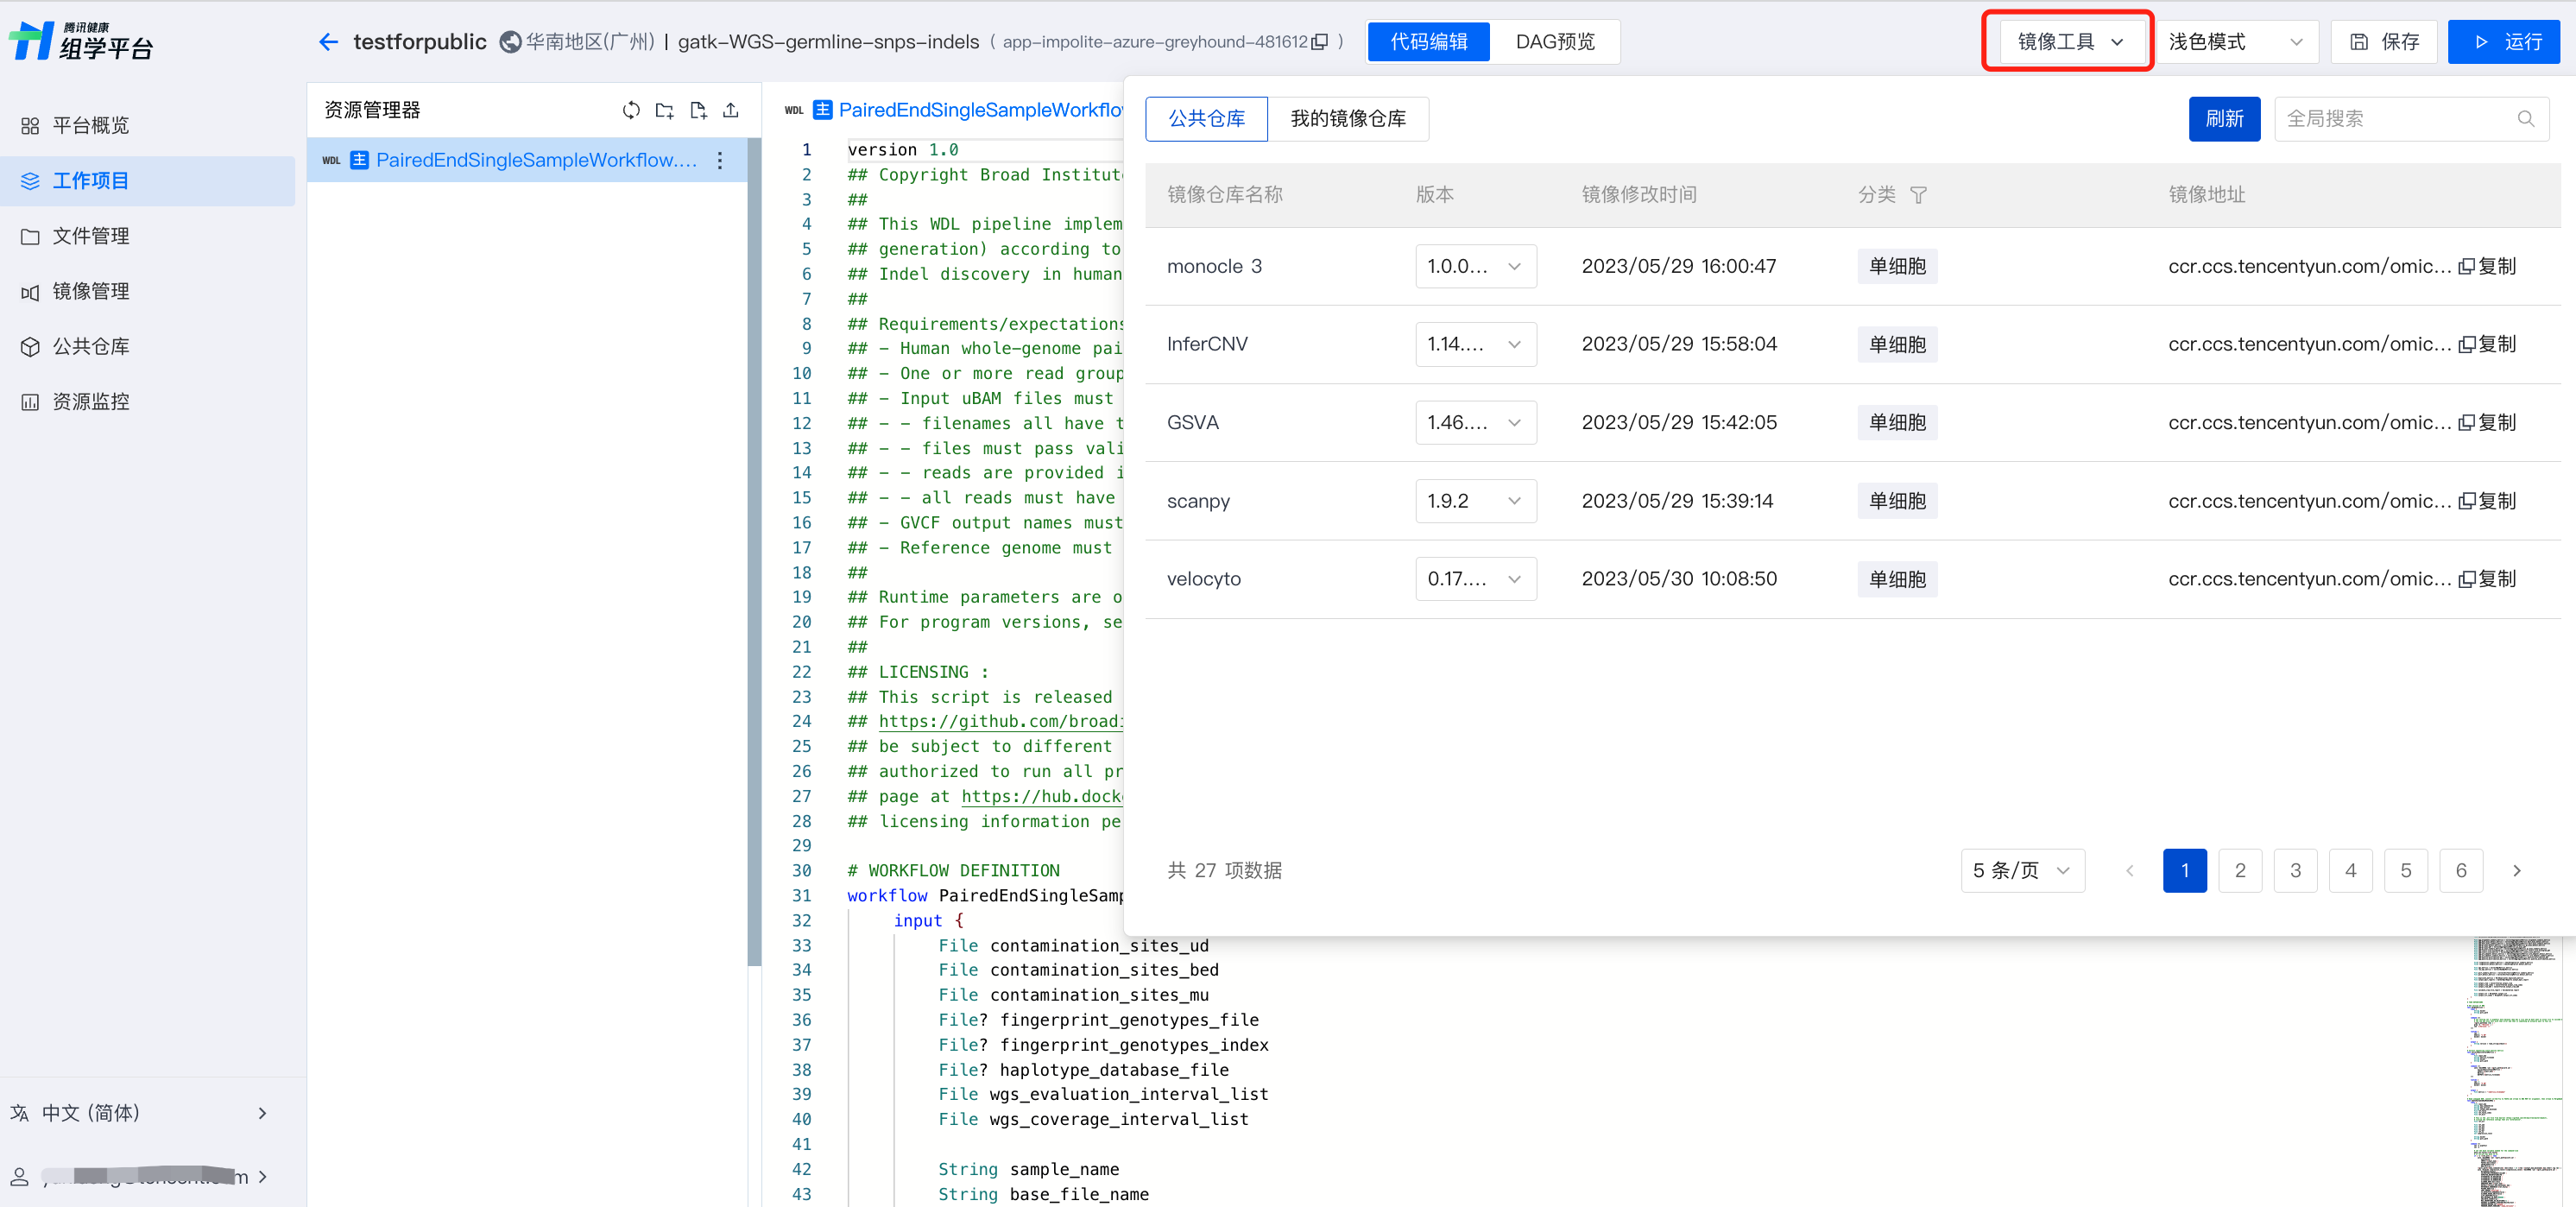Switch to the DAG预览 view
Image resolution: width=2576 pixels, height=1207 pixels.
click(x=1554, y=42)
